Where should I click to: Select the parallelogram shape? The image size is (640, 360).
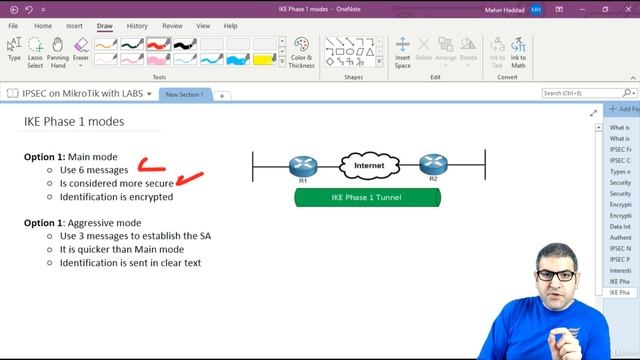coord(360,52)
